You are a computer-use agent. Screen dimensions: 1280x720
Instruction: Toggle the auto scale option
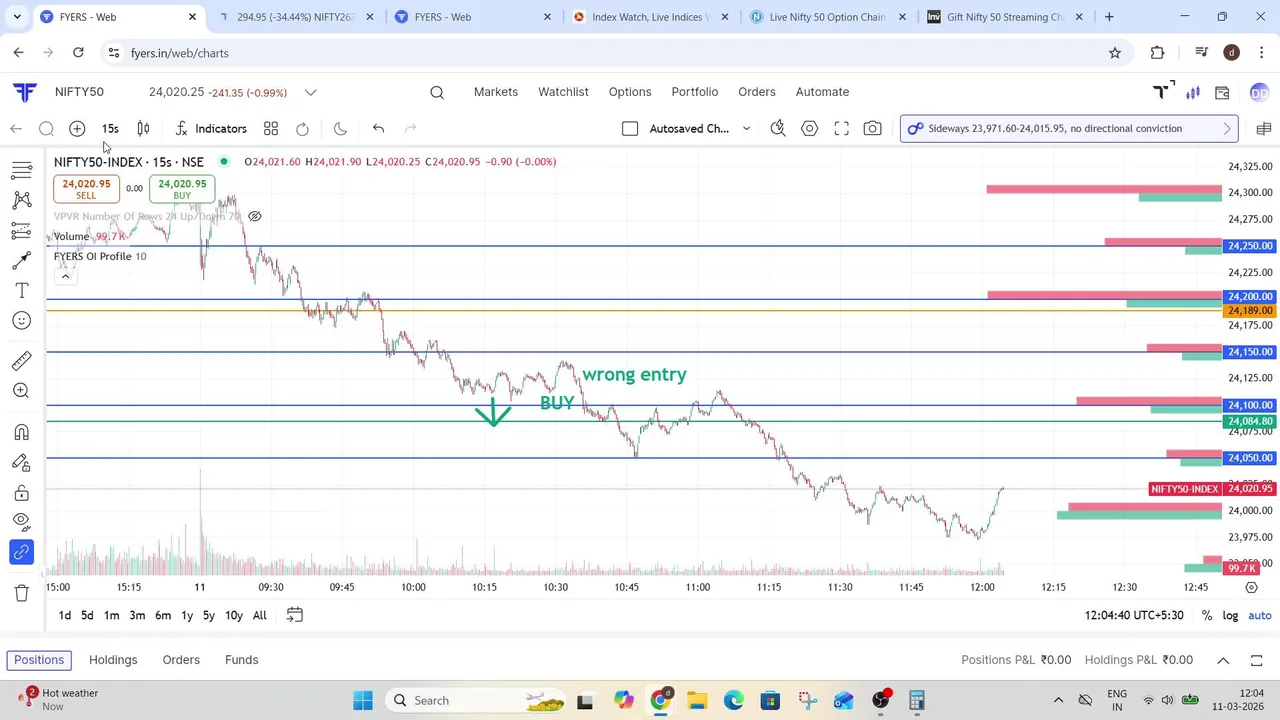pos(1259,615)
